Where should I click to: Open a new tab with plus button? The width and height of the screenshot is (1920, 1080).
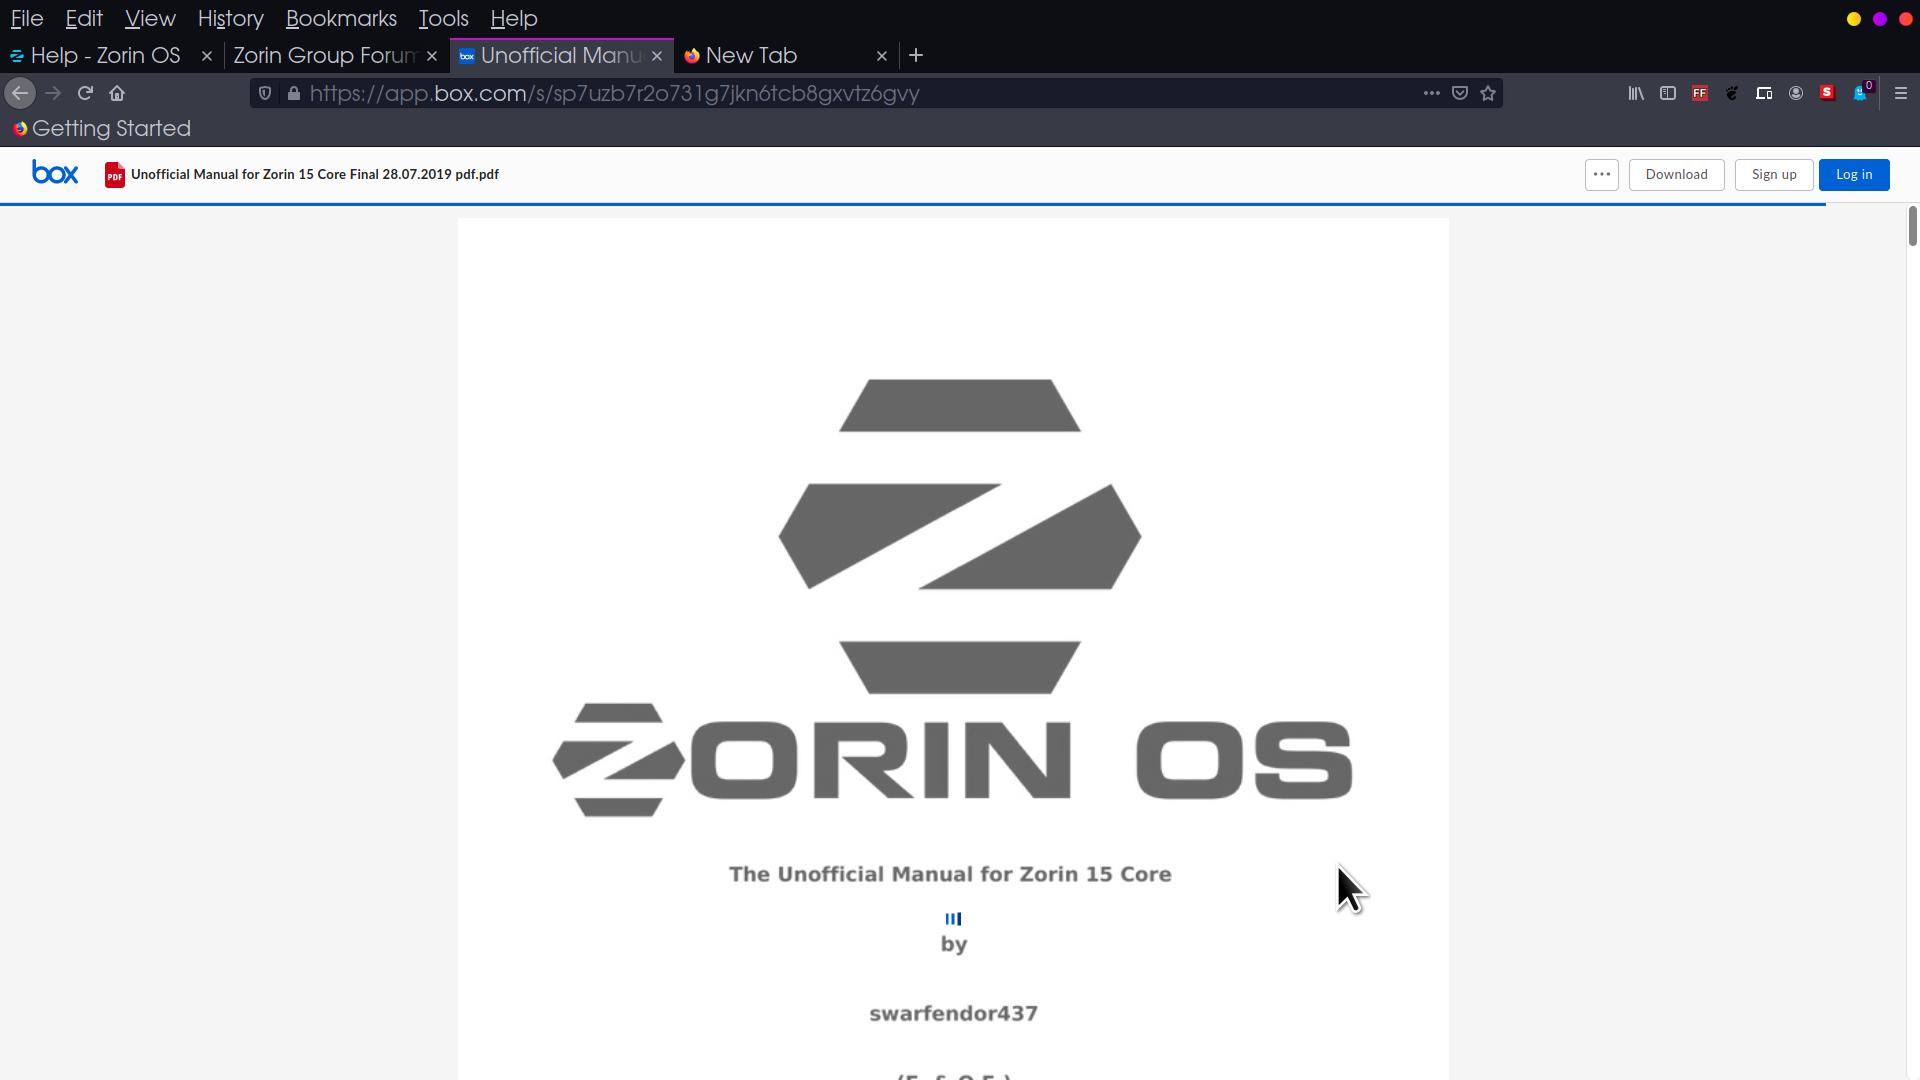point(916,56)
